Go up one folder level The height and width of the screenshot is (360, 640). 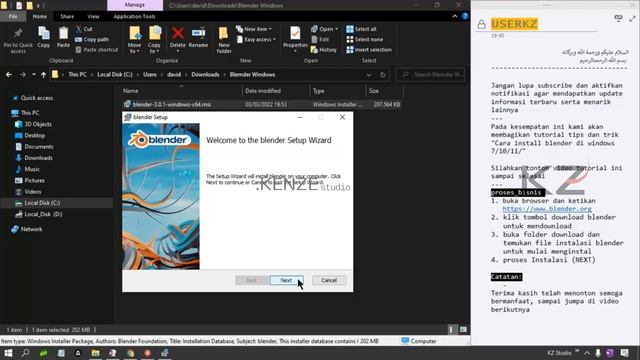click(43, 75)
